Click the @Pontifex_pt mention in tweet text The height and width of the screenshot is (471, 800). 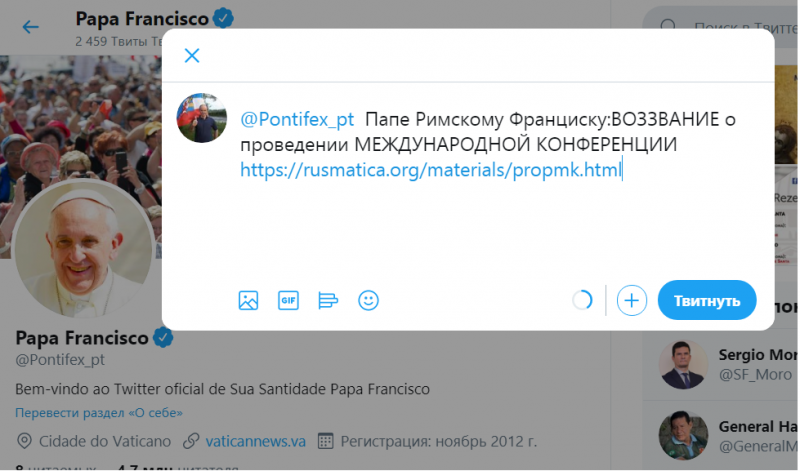[x=297, y=119]
